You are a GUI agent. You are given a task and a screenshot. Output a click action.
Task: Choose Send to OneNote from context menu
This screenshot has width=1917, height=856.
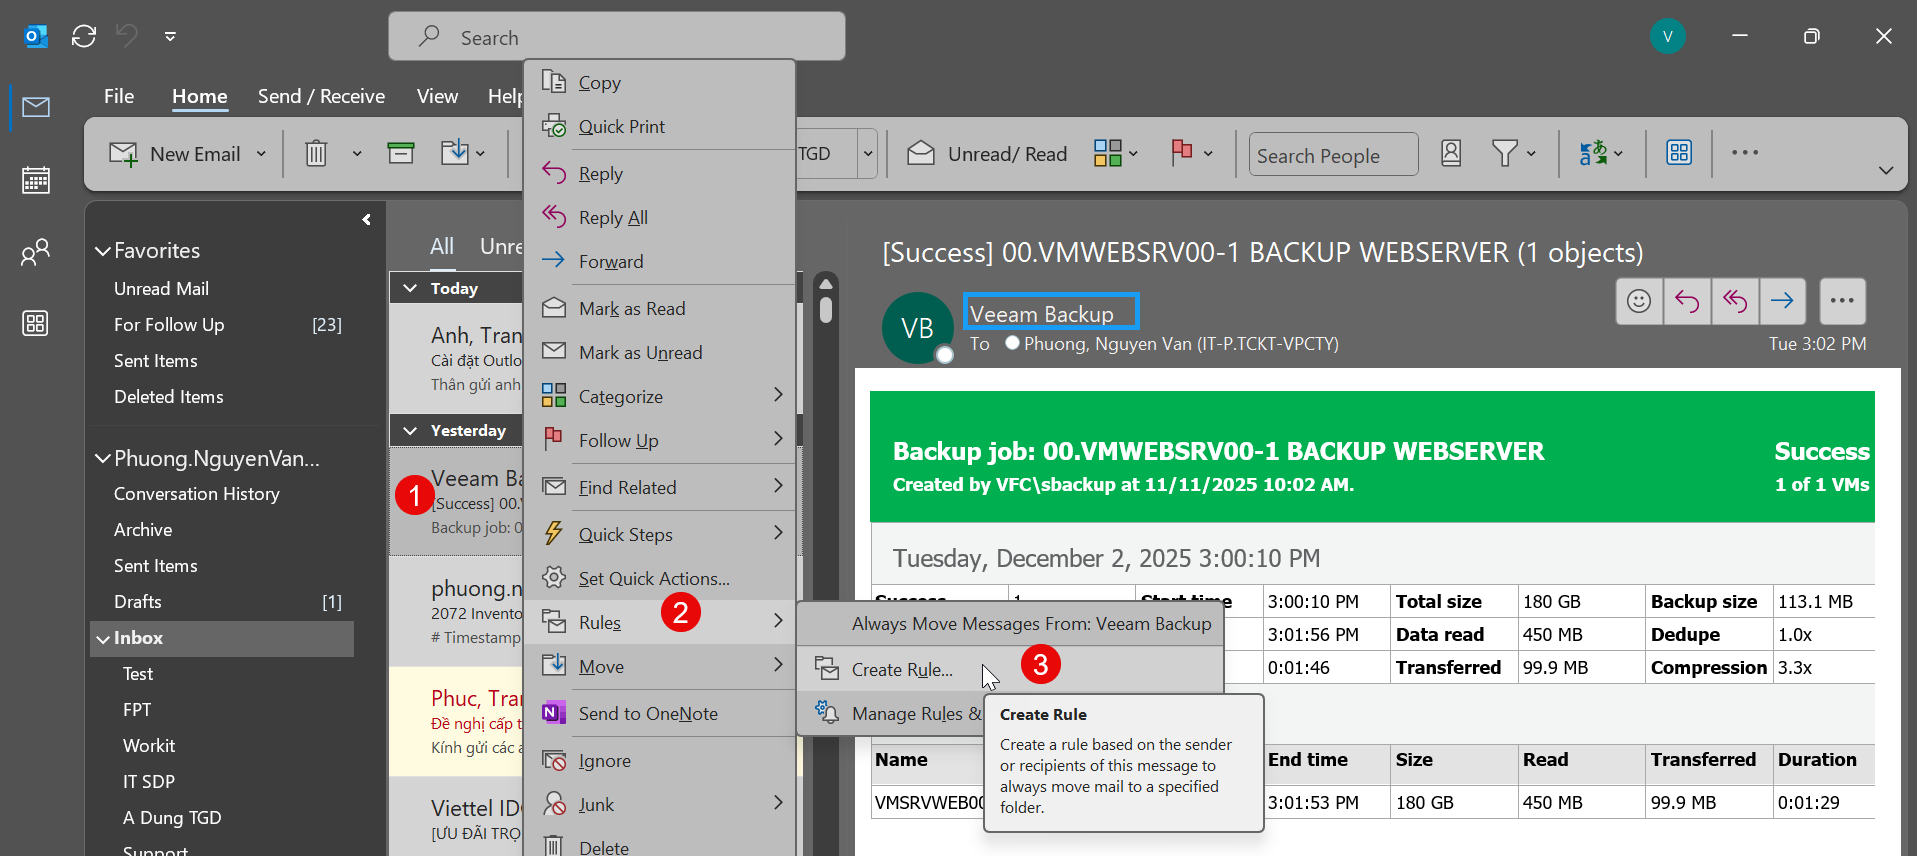click(x=648, y=714)
